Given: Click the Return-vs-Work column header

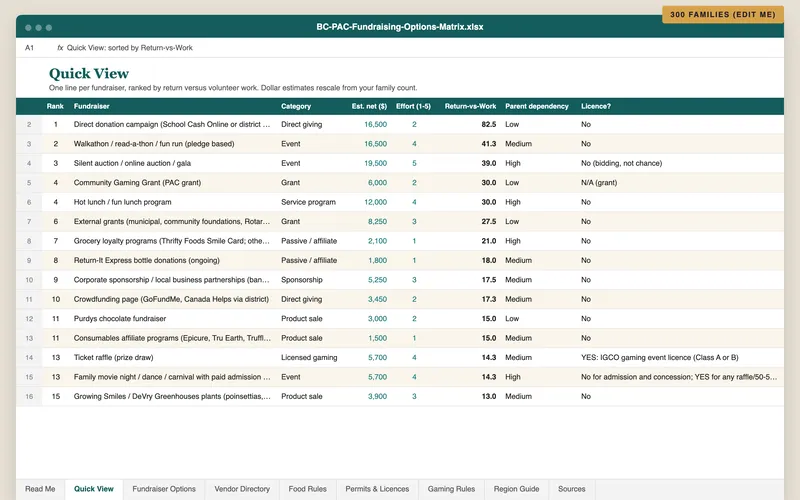Looking at the screenshot, I should pyautogui.click(x=470, y=106).
